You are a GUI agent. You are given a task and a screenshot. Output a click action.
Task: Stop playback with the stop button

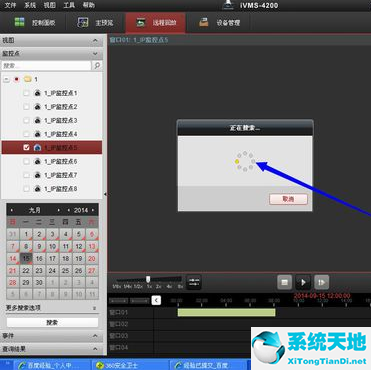click(x=284, y=282)
